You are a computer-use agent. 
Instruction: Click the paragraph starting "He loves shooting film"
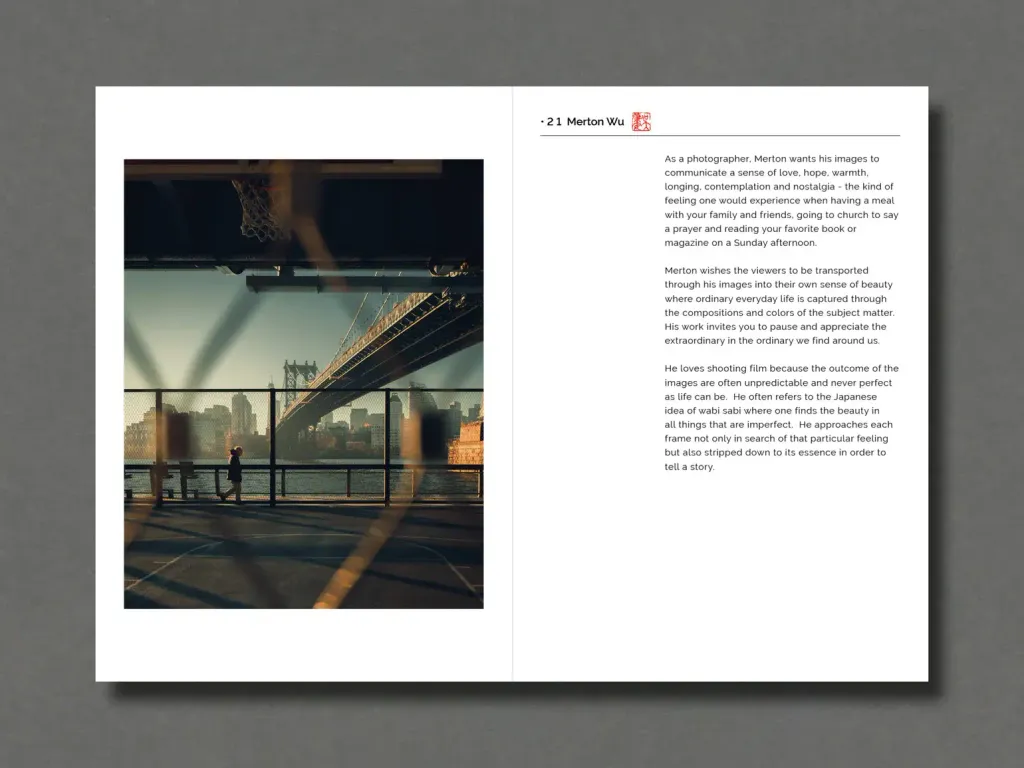[780, 417]
